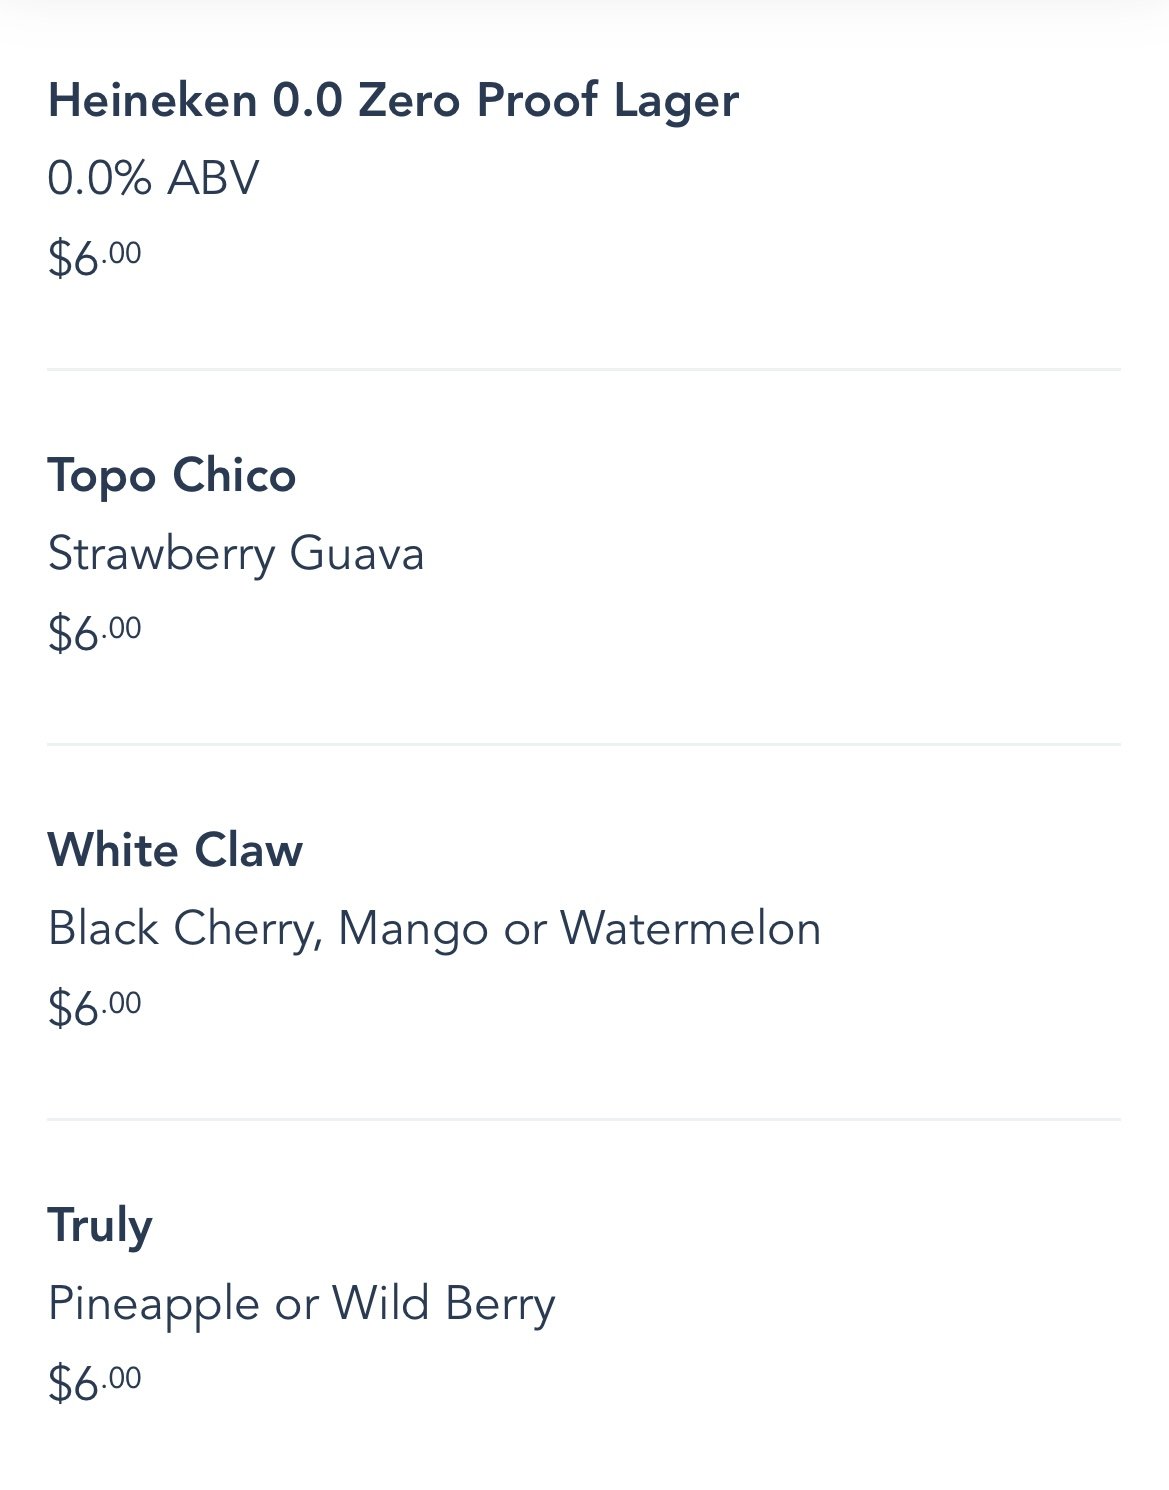Click the word Heineken in first item
The width and height of the screenshot is (1169, 1490).
(152, 100)
